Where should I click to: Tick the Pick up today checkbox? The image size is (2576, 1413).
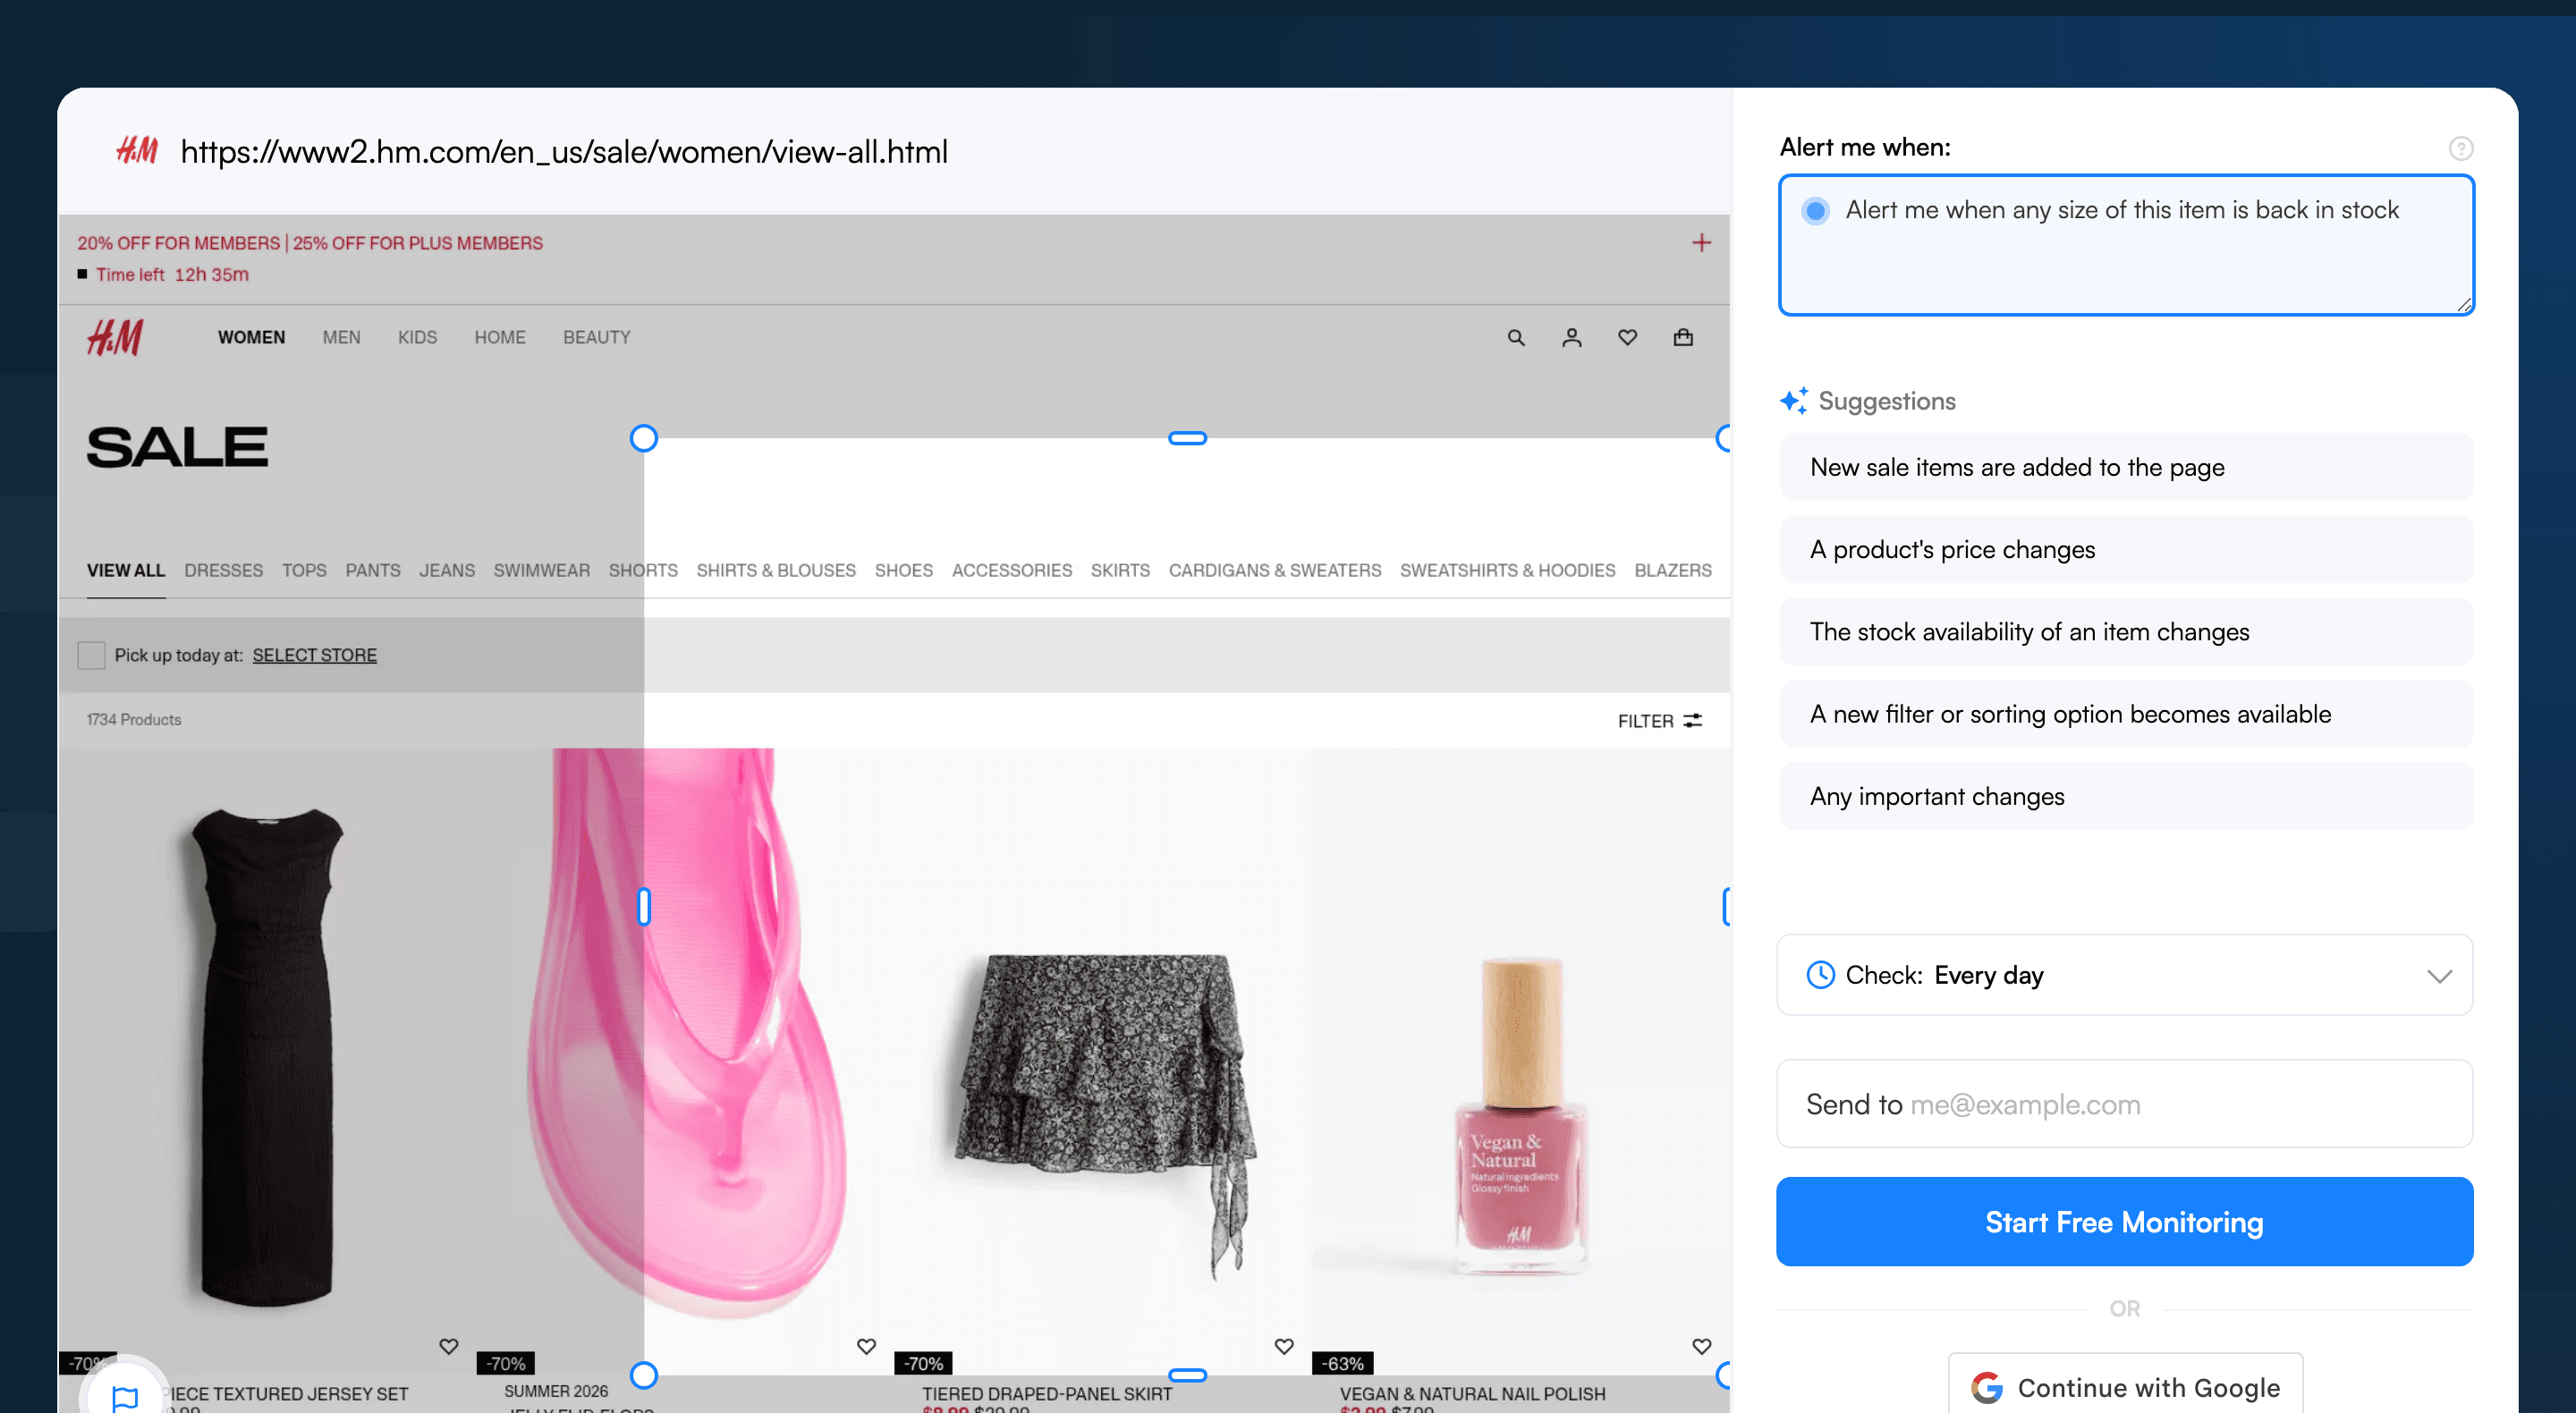tap(91, 656)
